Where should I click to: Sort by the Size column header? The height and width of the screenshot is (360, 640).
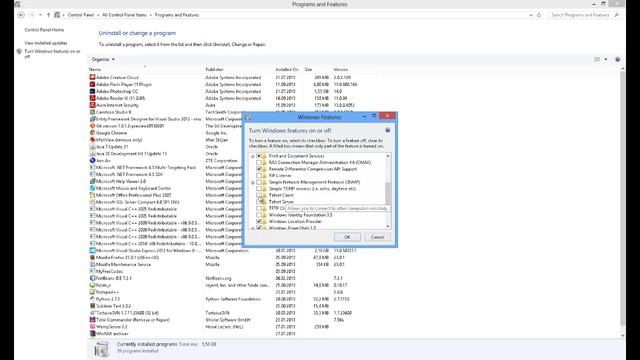pos(308,70)
